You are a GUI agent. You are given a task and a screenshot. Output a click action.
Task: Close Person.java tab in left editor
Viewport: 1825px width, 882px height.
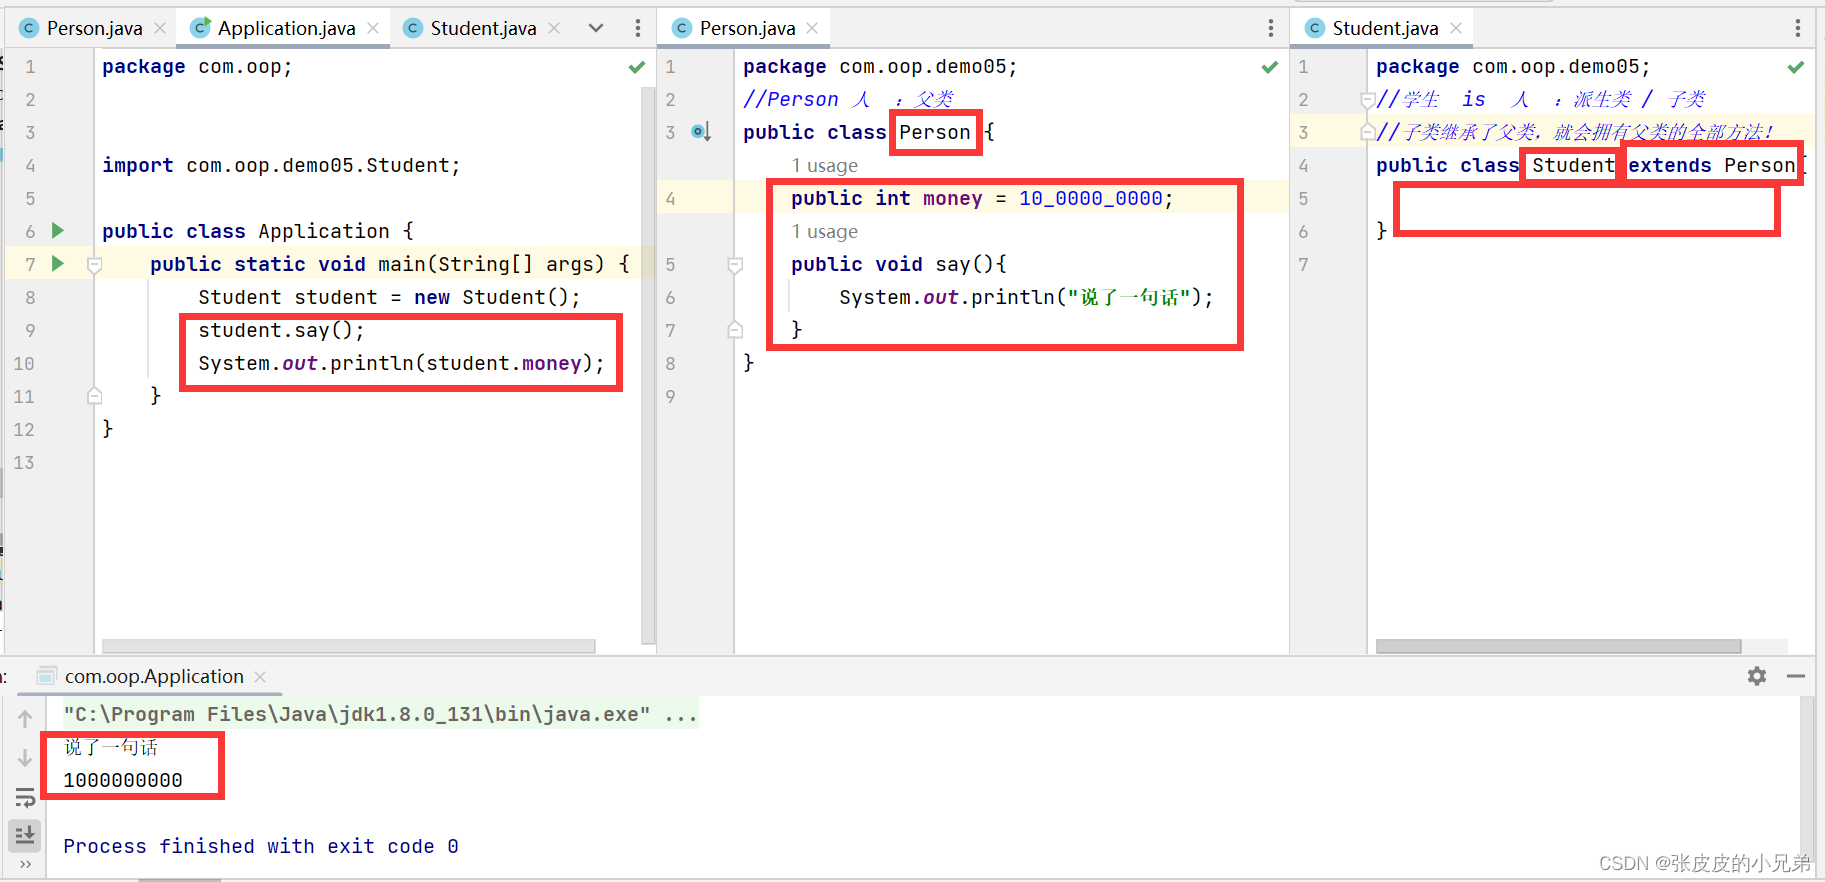pyautogui.click(x=160, y=28)
